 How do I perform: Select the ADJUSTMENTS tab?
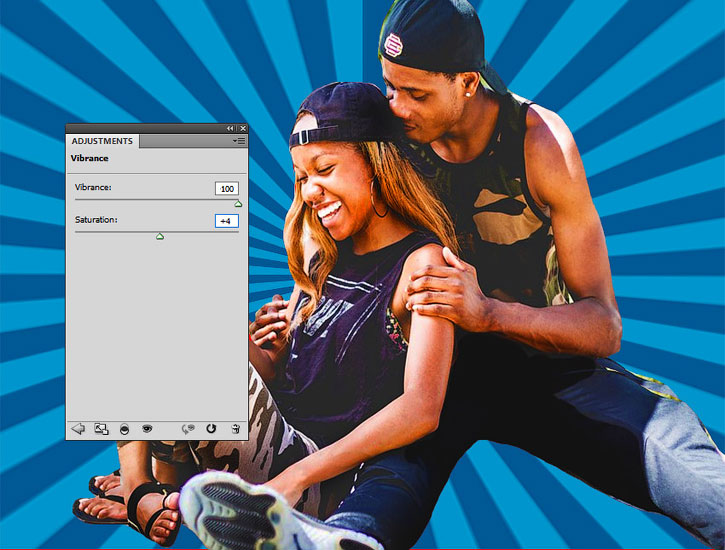(102, 141)
